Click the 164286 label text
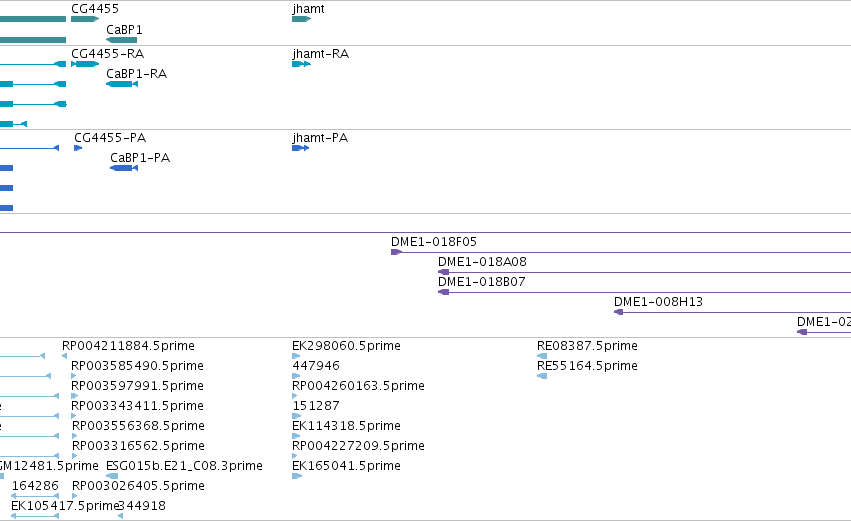Screen dimensions: 851x521 35,486
